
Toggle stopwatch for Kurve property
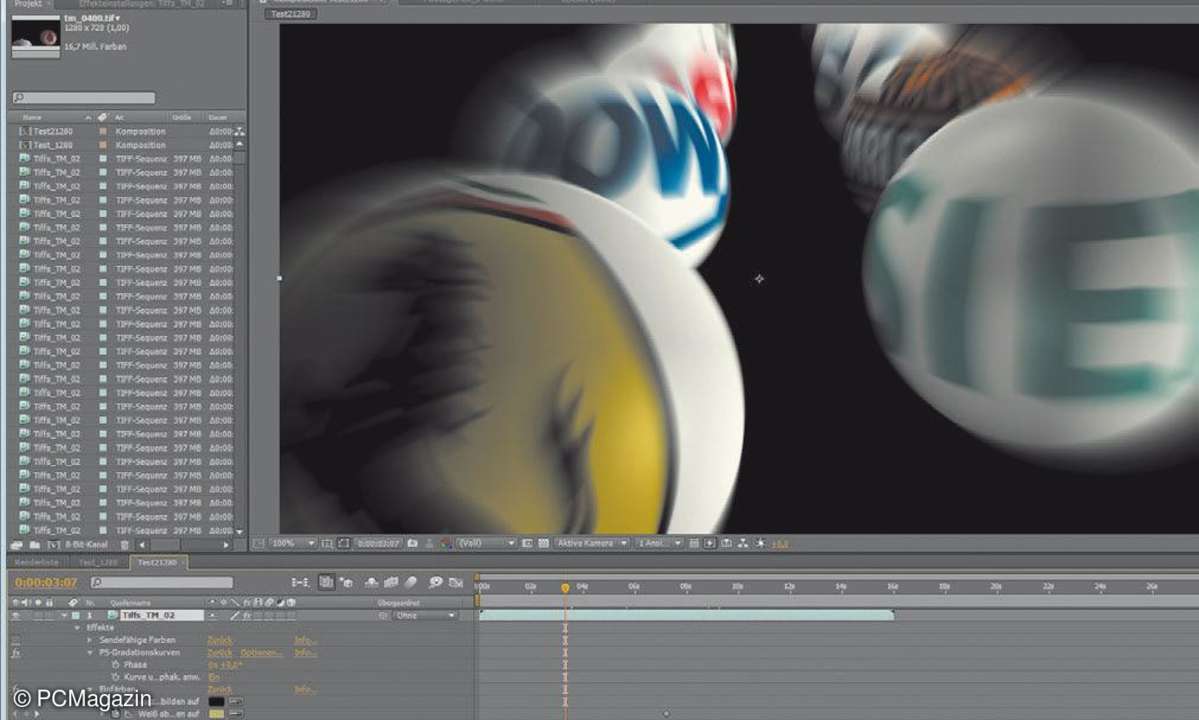115,677
